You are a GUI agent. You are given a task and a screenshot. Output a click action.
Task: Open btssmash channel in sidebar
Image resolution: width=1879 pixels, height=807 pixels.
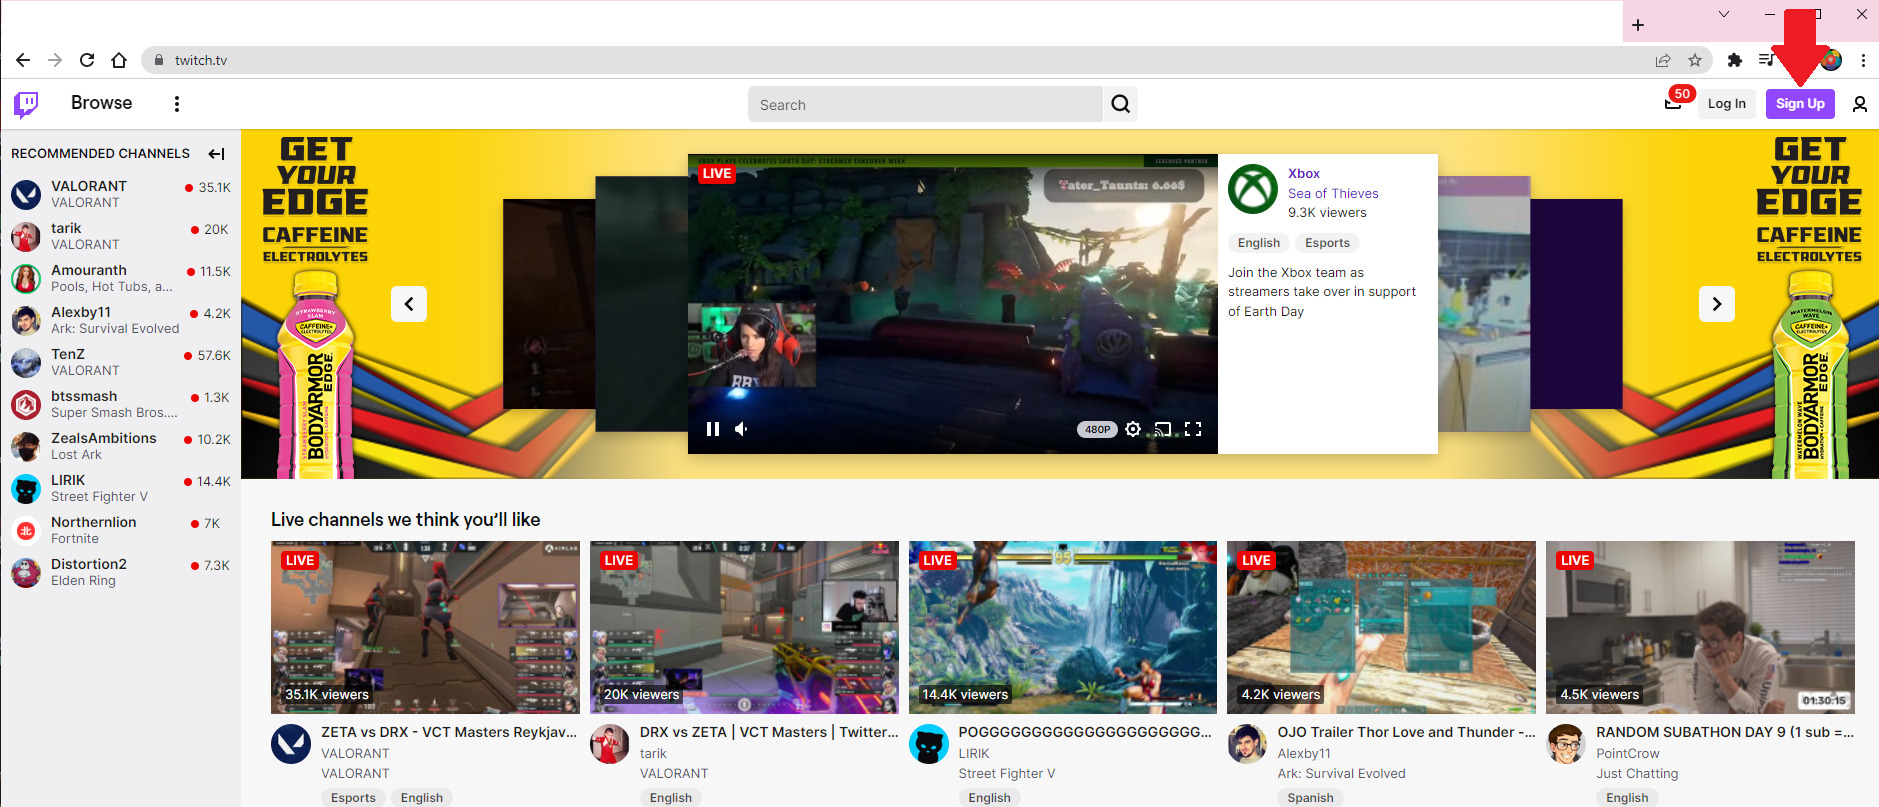[x=120, y=404]
